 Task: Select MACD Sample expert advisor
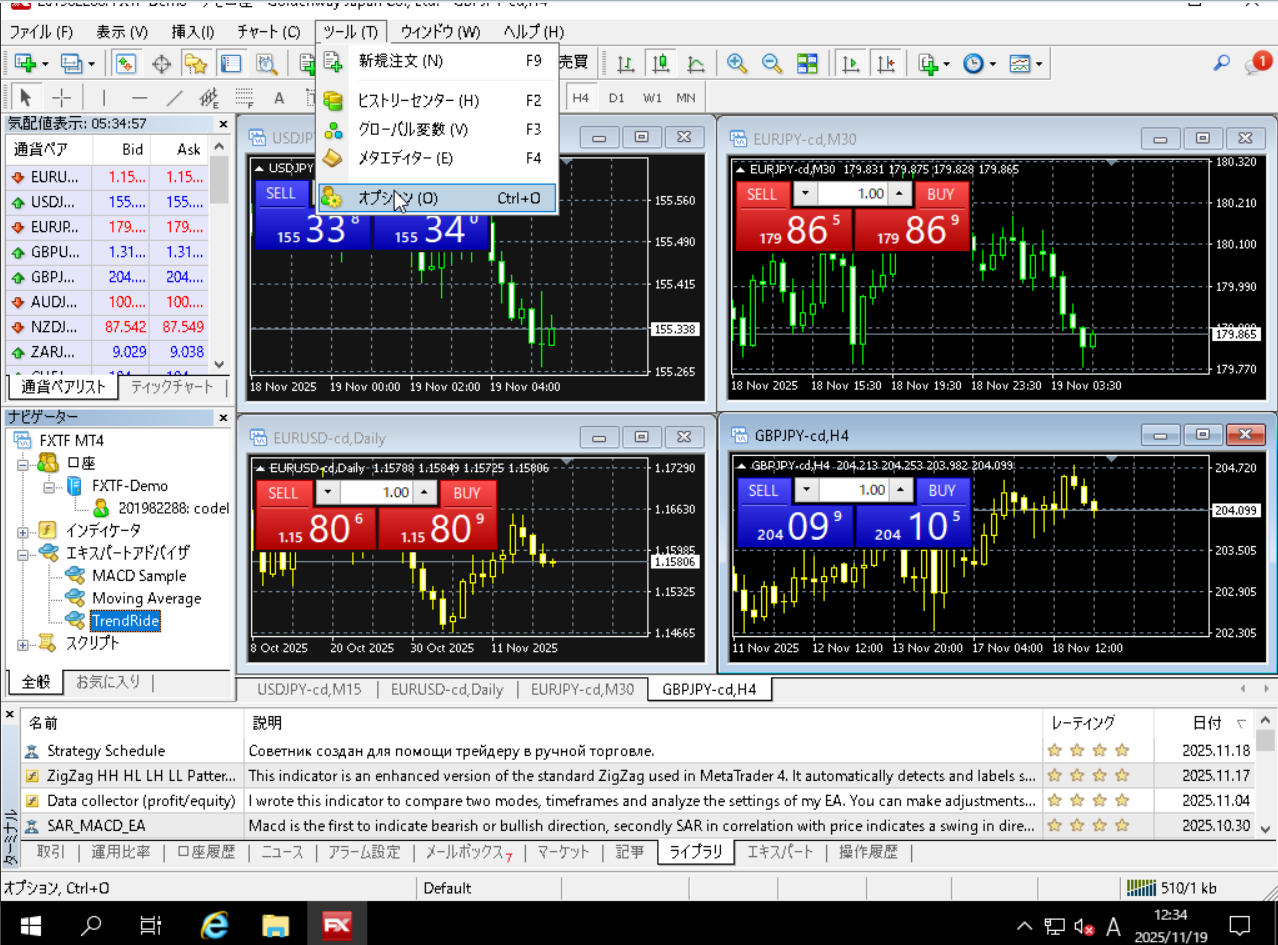point(139,575)
